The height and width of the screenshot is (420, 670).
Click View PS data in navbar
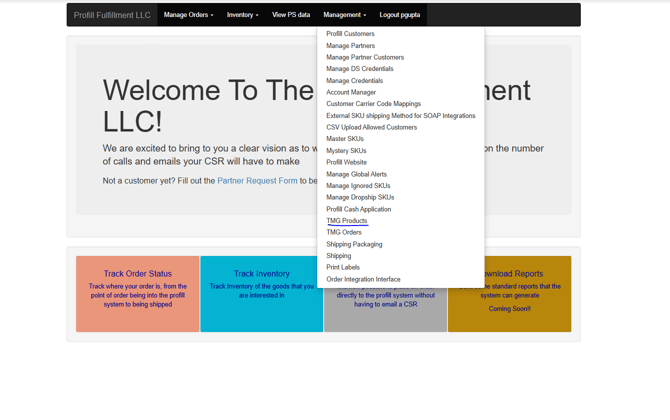(291, 15)
